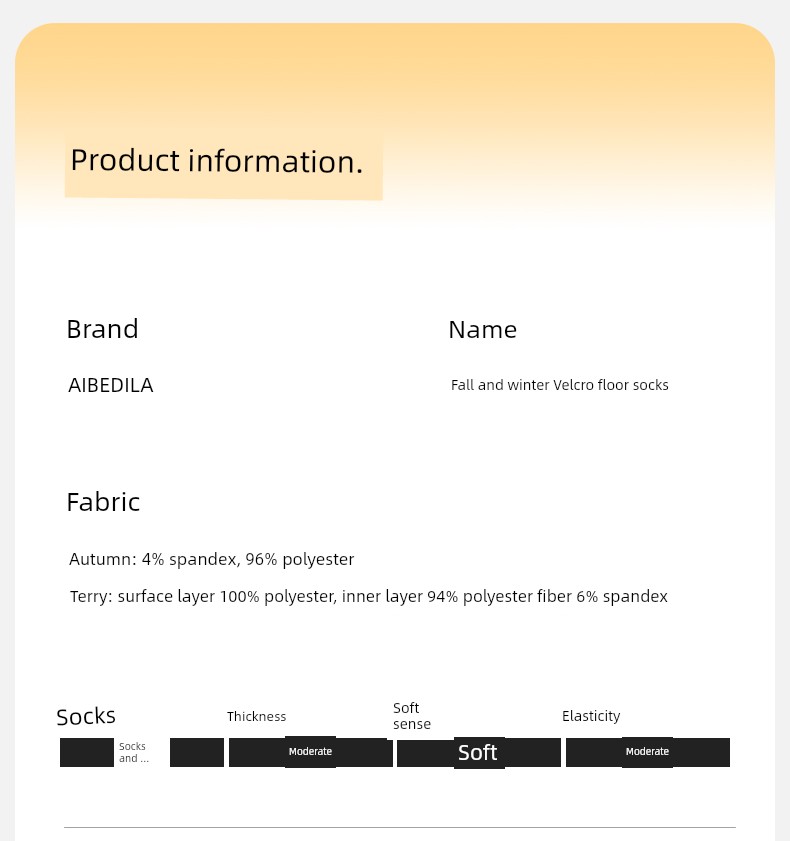Screen dimensions: 790x841
Task: Click the Autumn spandex polyester composition line
Action: (211, 559)
